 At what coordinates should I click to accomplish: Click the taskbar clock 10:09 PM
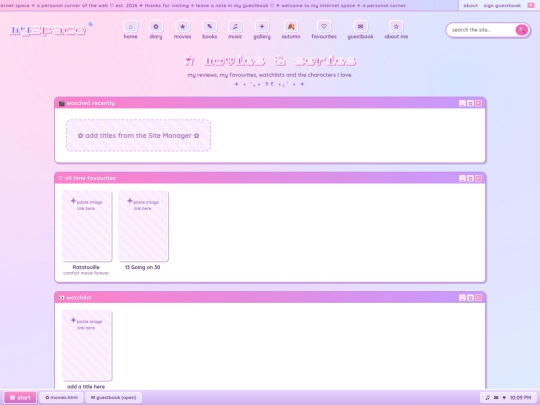click(520, 397)
